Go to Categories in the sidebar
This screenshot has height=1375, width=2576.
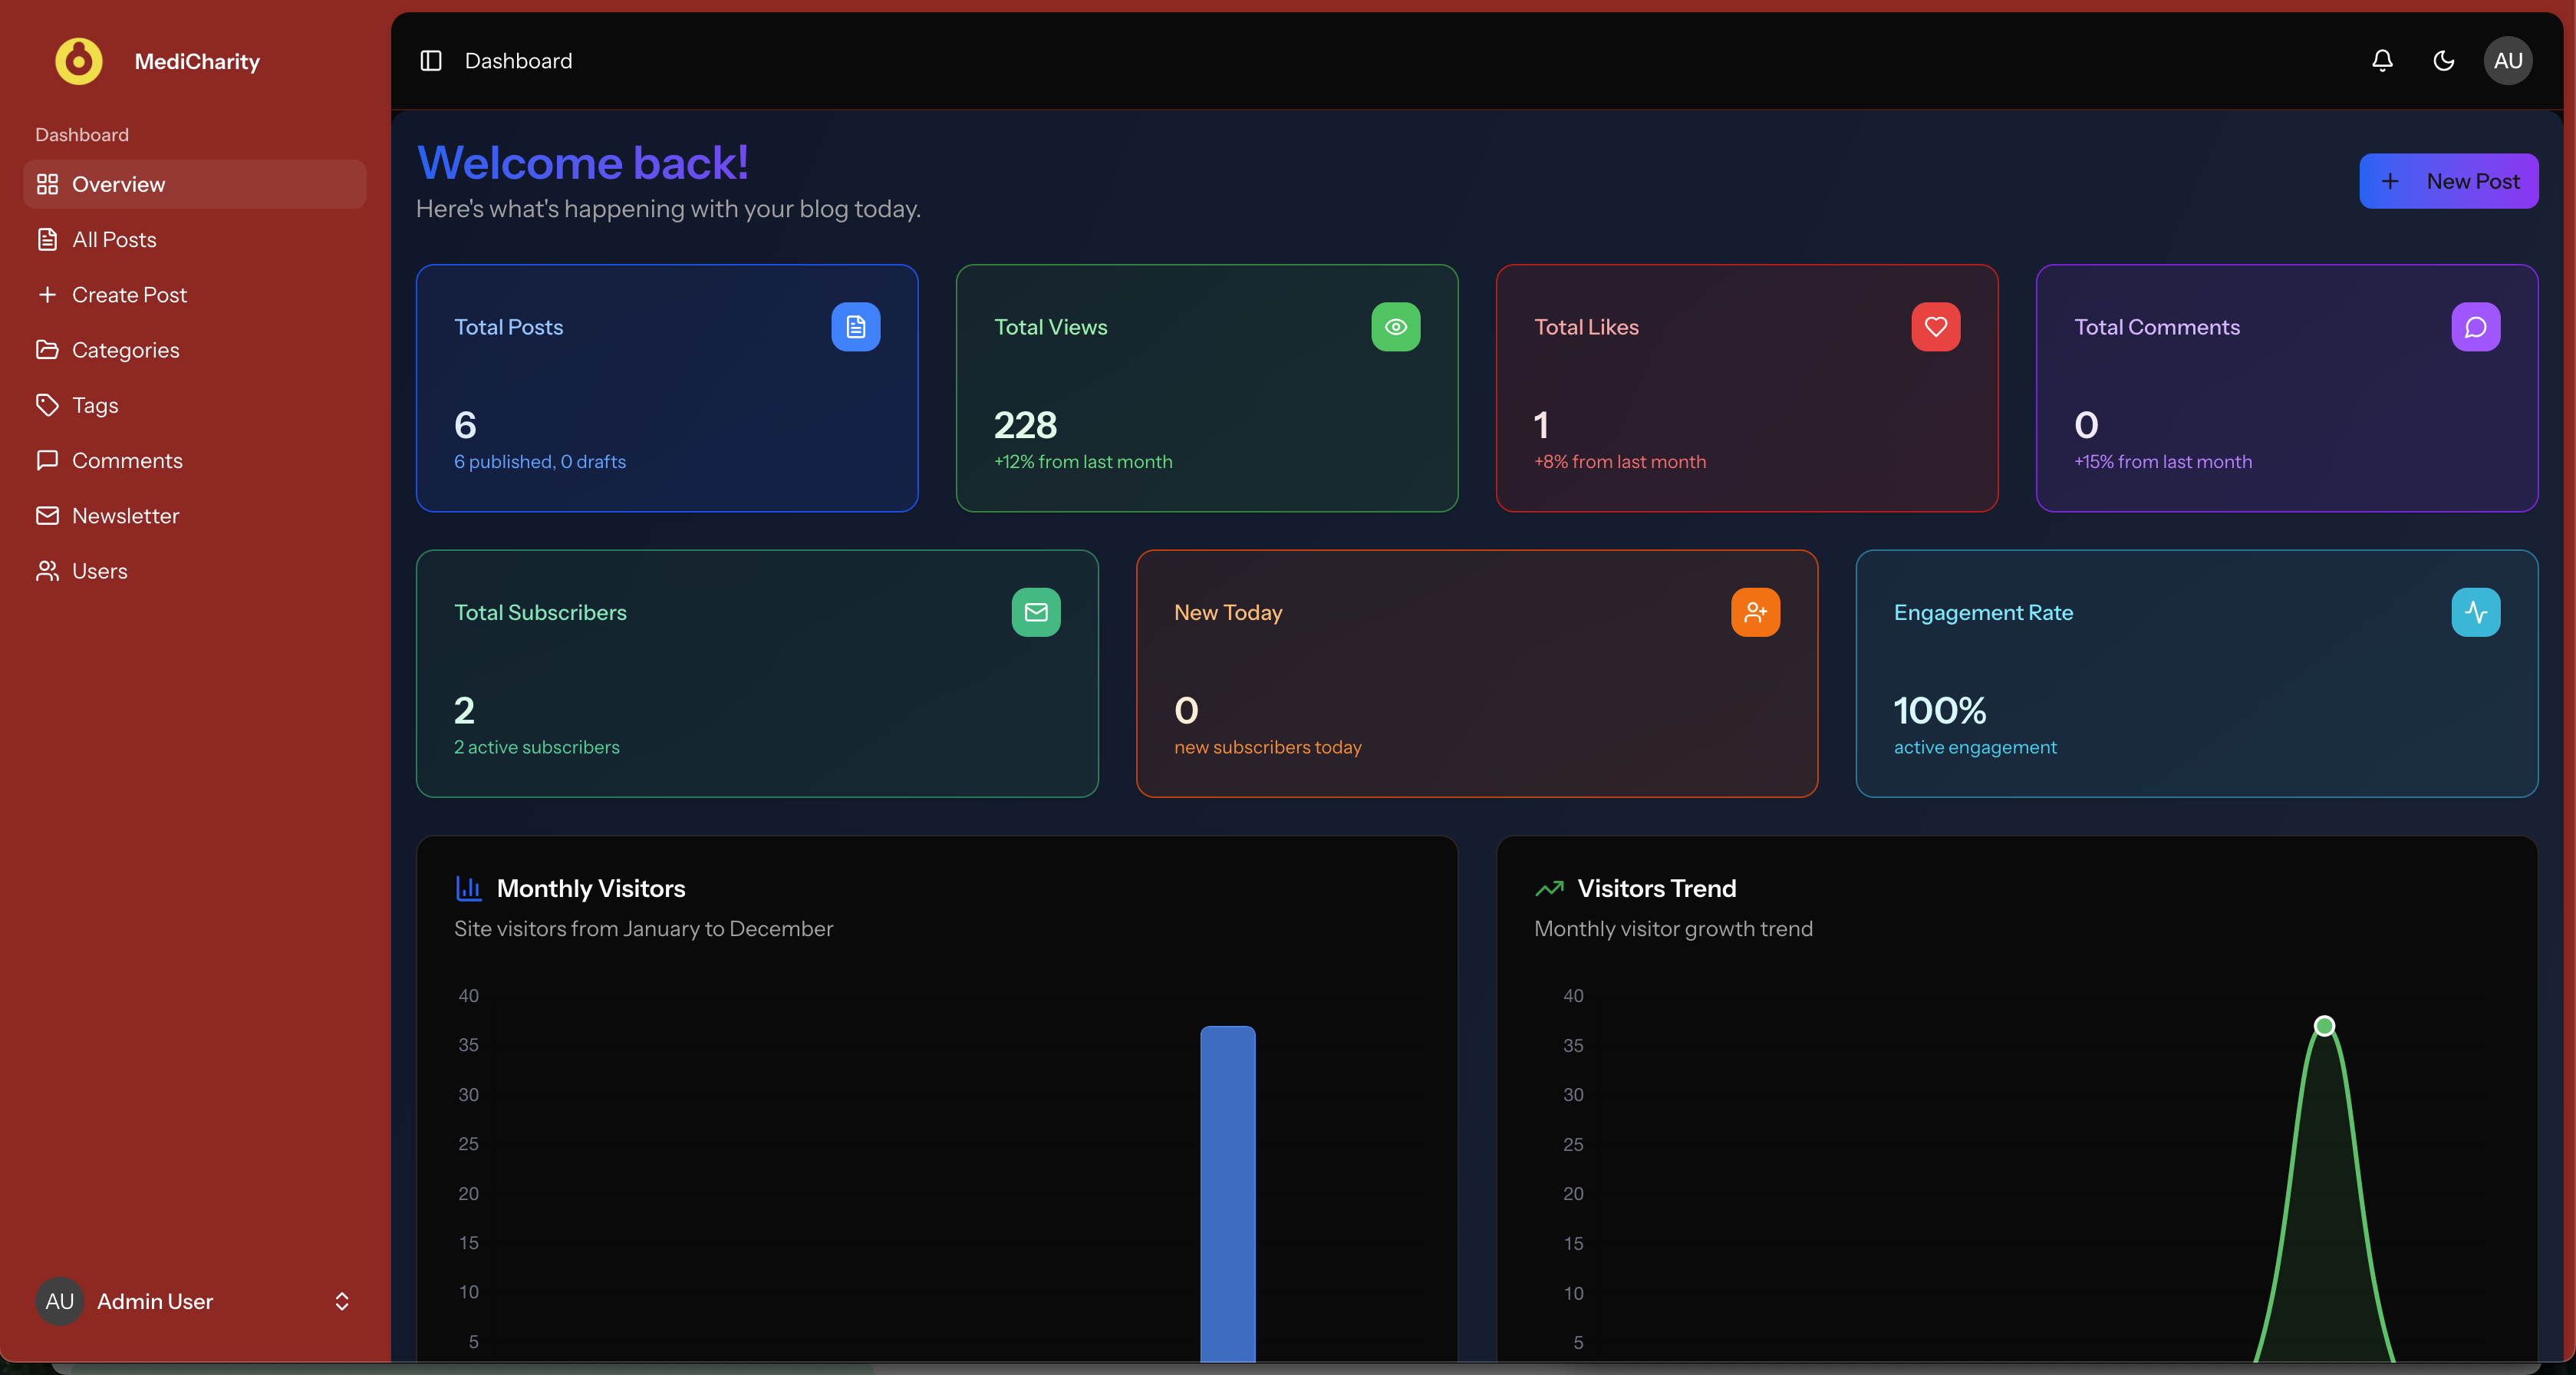pyautogui.click(x=125, y=350)
